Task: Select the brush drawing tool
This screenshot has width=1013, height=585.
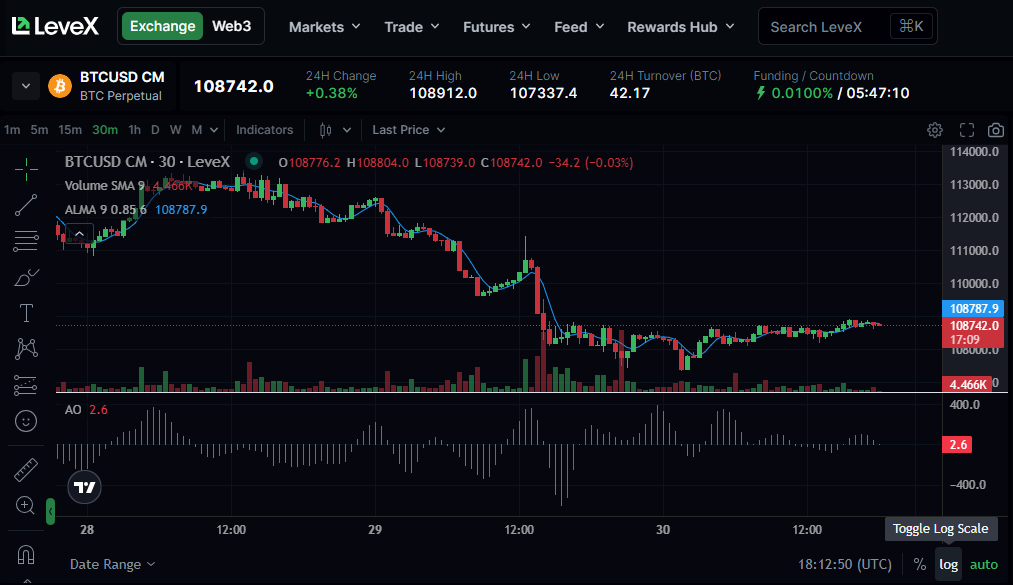Action: coord(26,278)
